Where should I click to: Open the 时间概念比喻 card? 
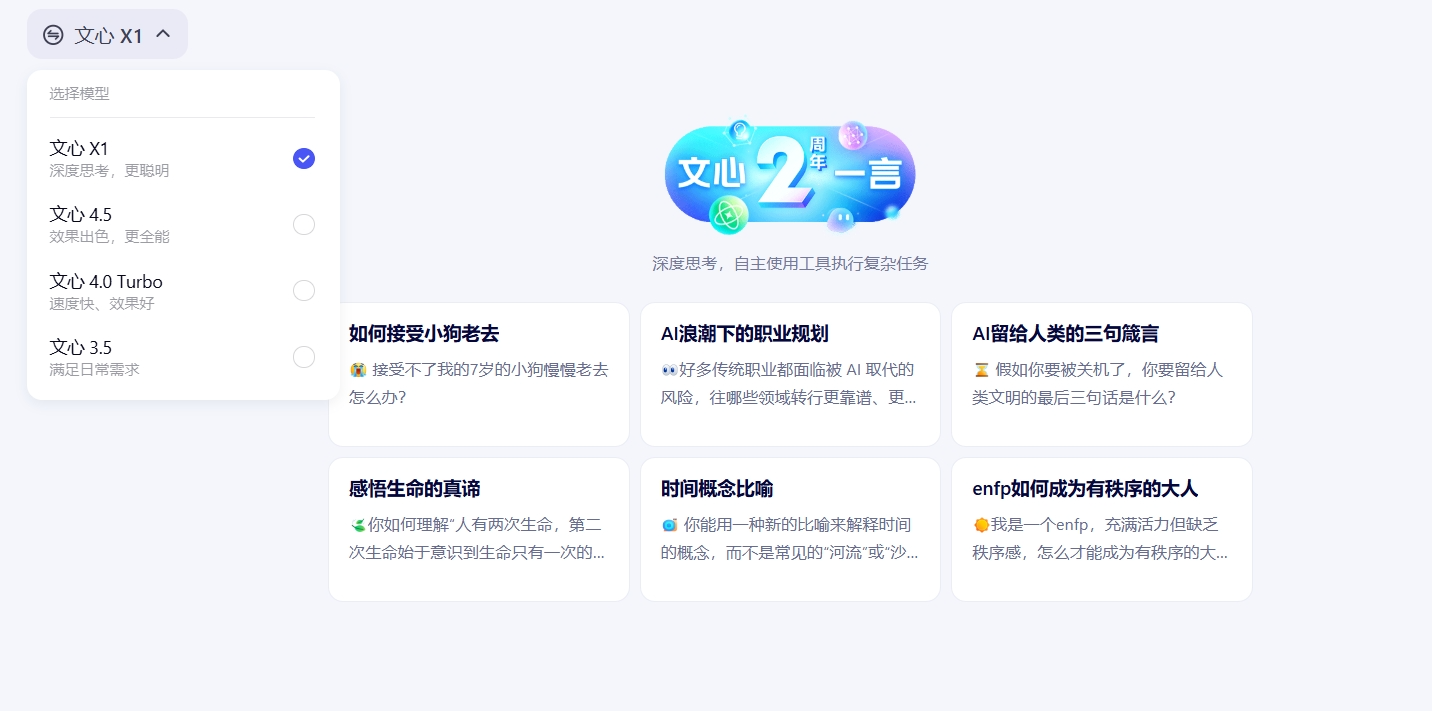(x=790, y=529)
